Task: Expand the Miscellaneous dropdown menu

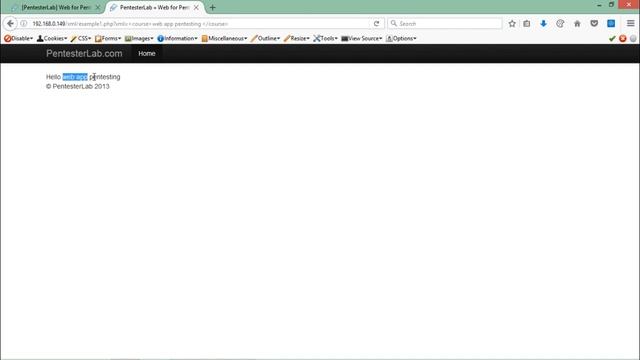Action: click(x=224, y=38)
